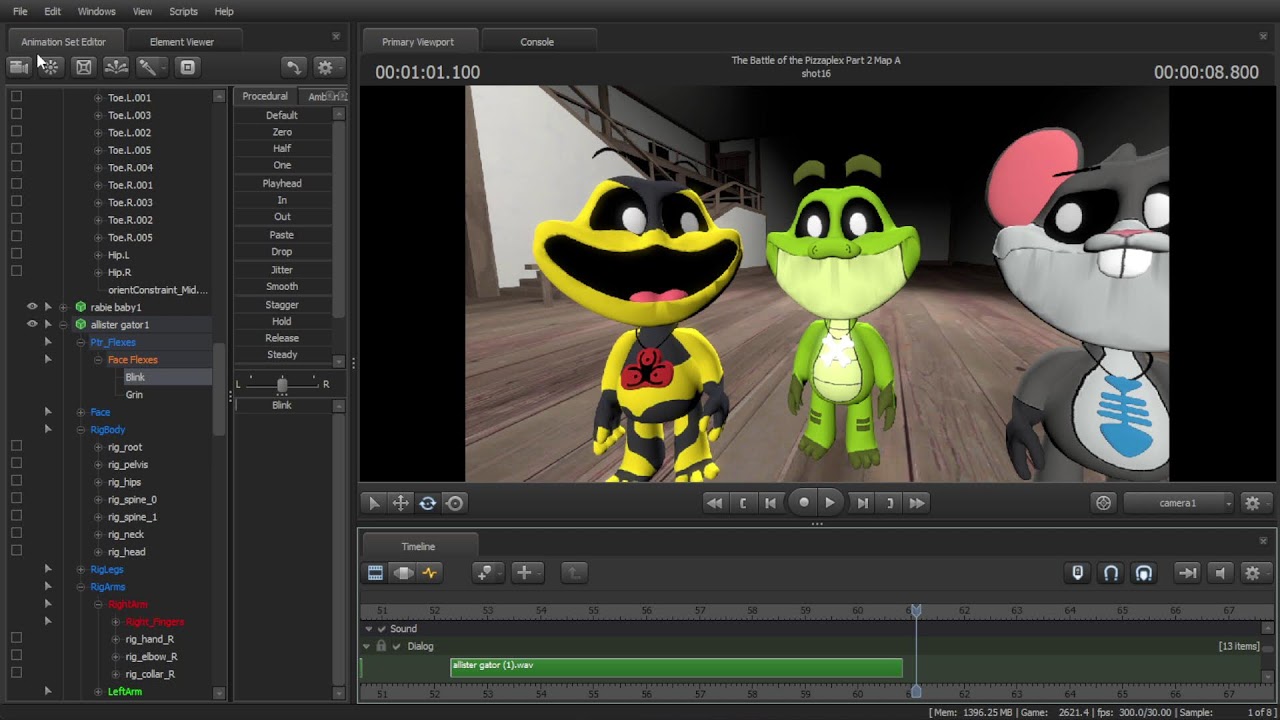Choose the selection arrow tool below viewport

pyautogui.click(x=374, y=503)
